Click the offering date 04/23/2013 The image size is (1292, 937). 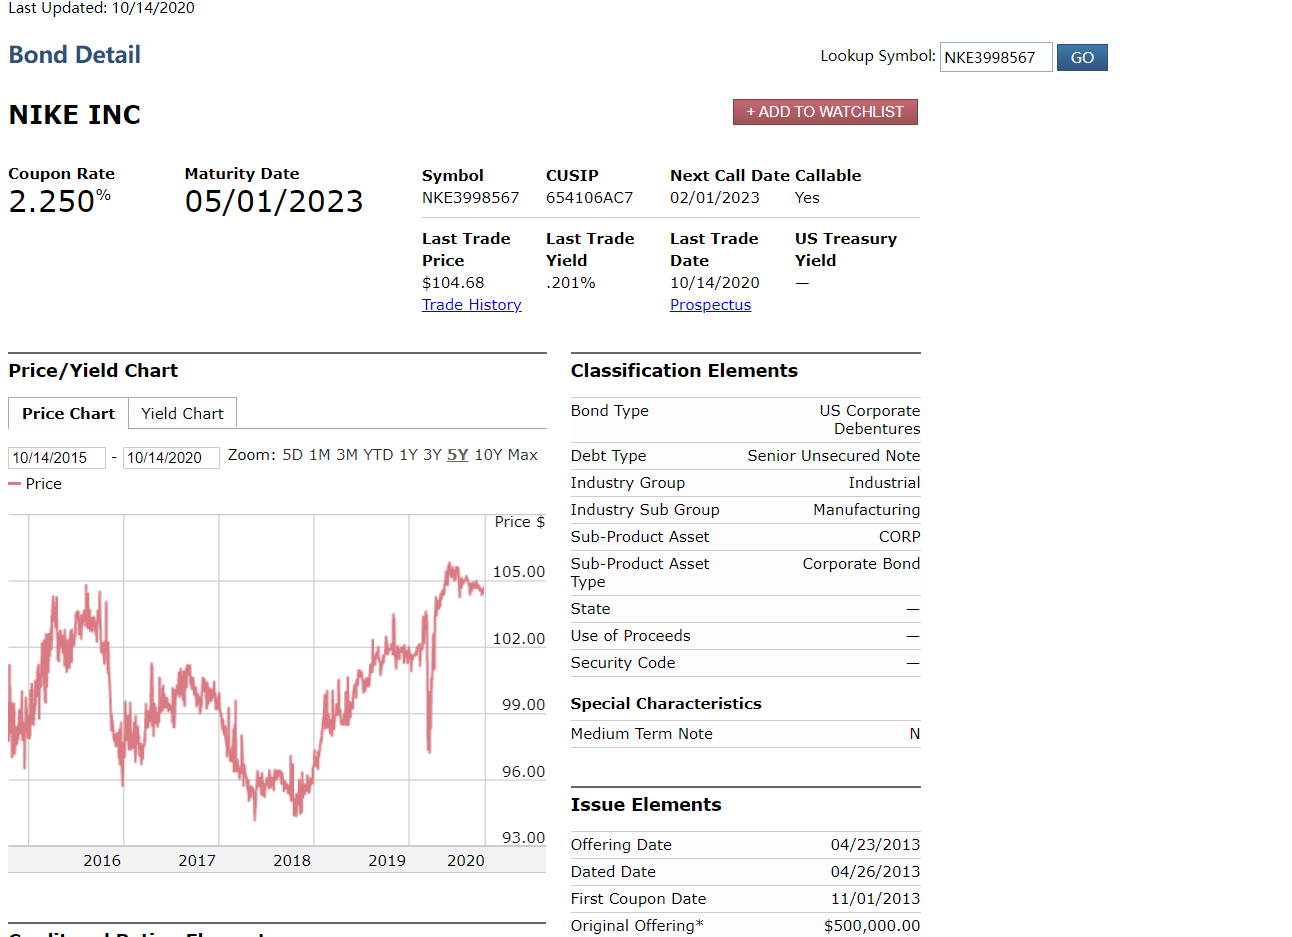click(875, 845)
